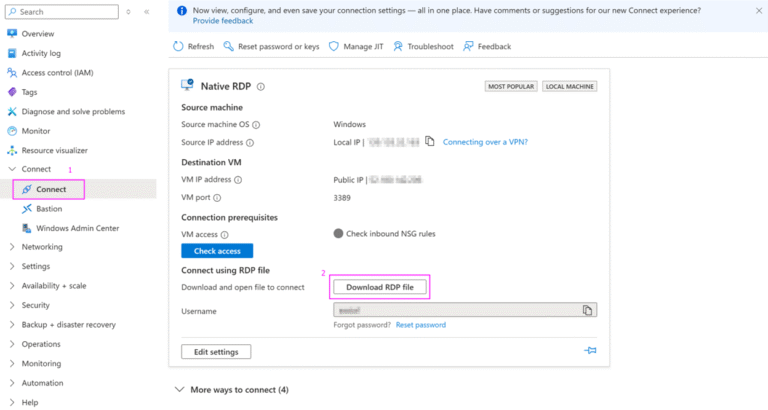Click the VM access info icon
The width and height of the screenshot is (768, 410).
[224, 235]
